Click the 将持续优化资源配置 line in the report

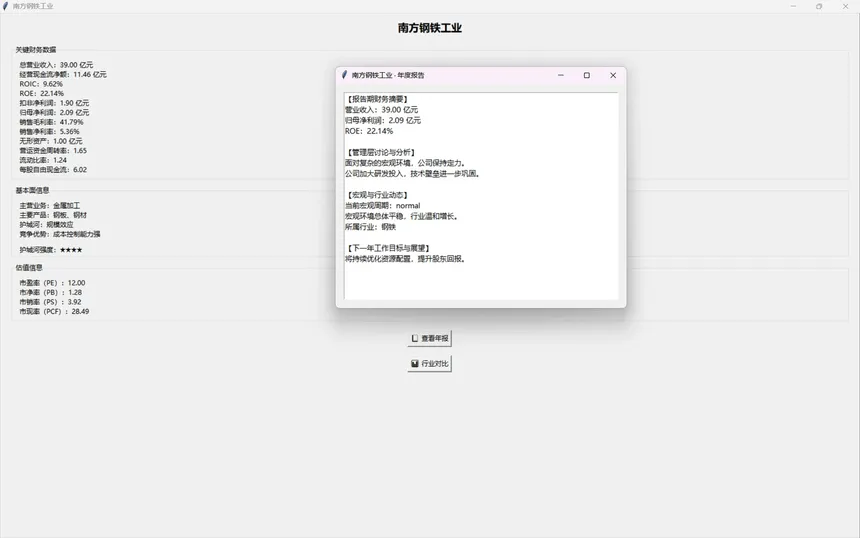(x=406, y=259)
